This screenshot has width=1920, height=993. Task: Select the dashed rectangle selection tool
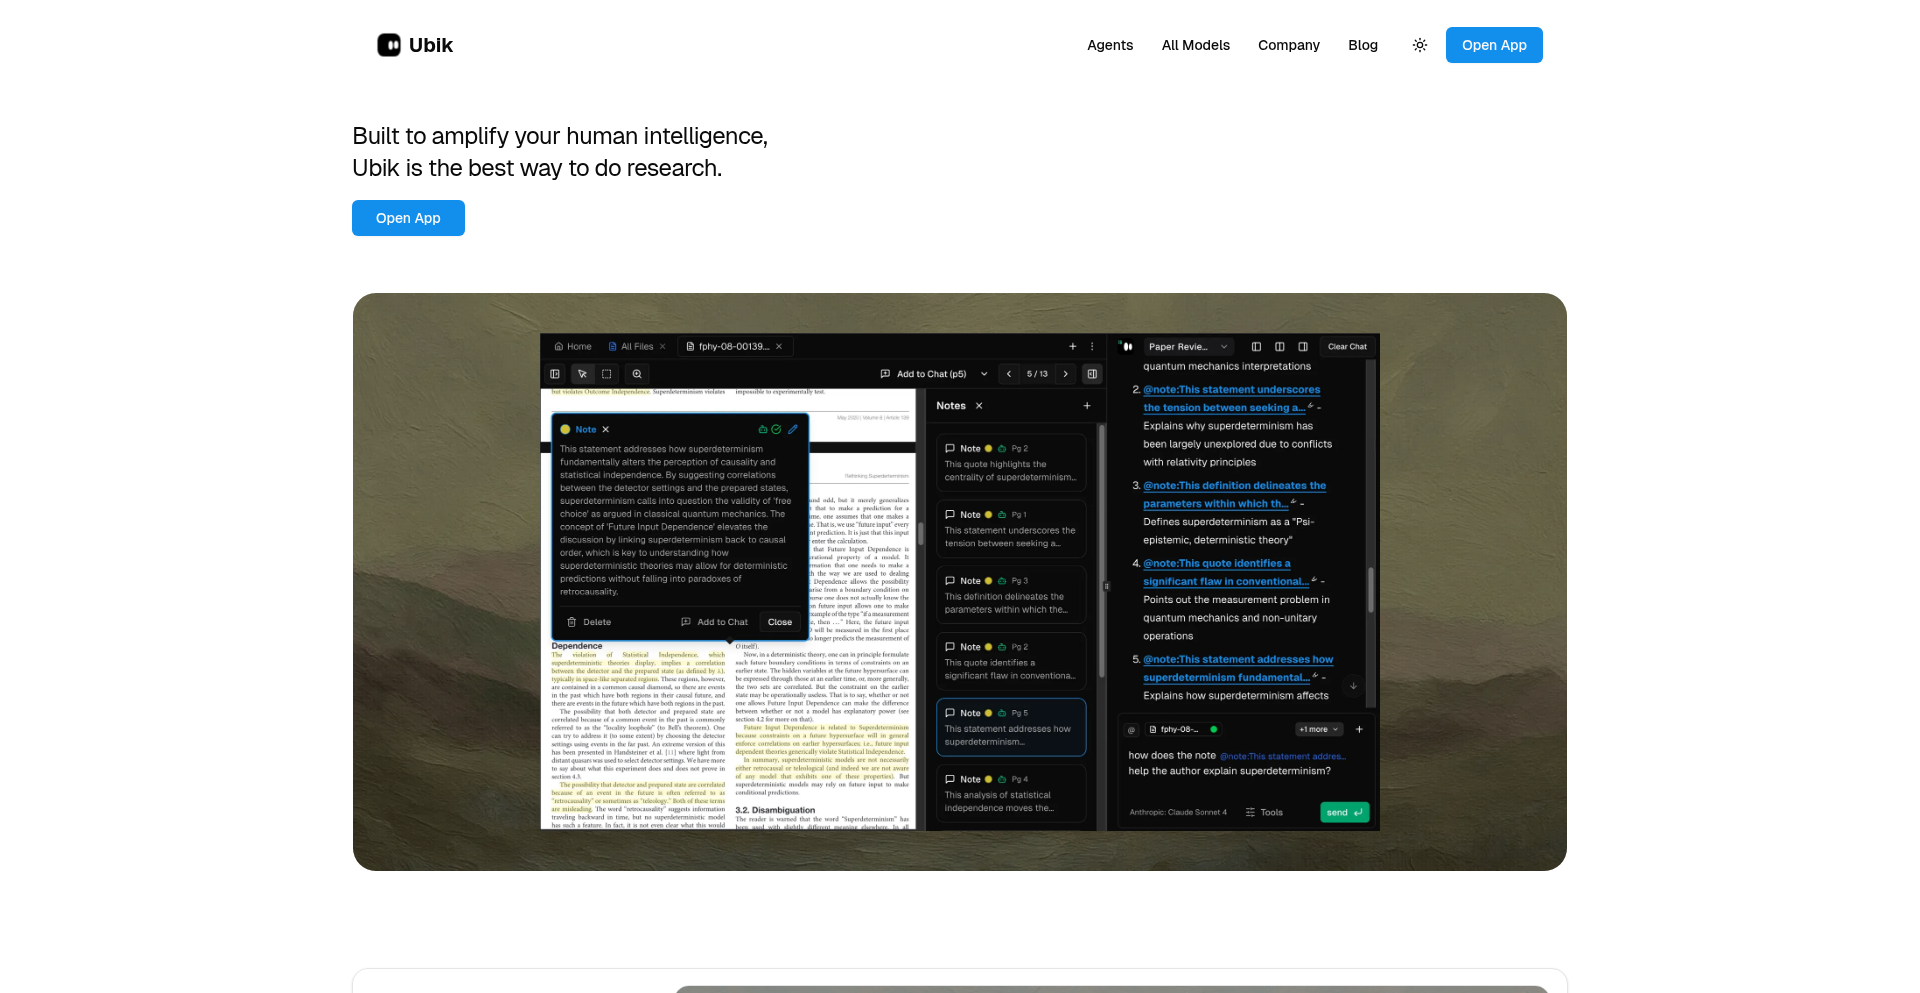click(606, 374)
